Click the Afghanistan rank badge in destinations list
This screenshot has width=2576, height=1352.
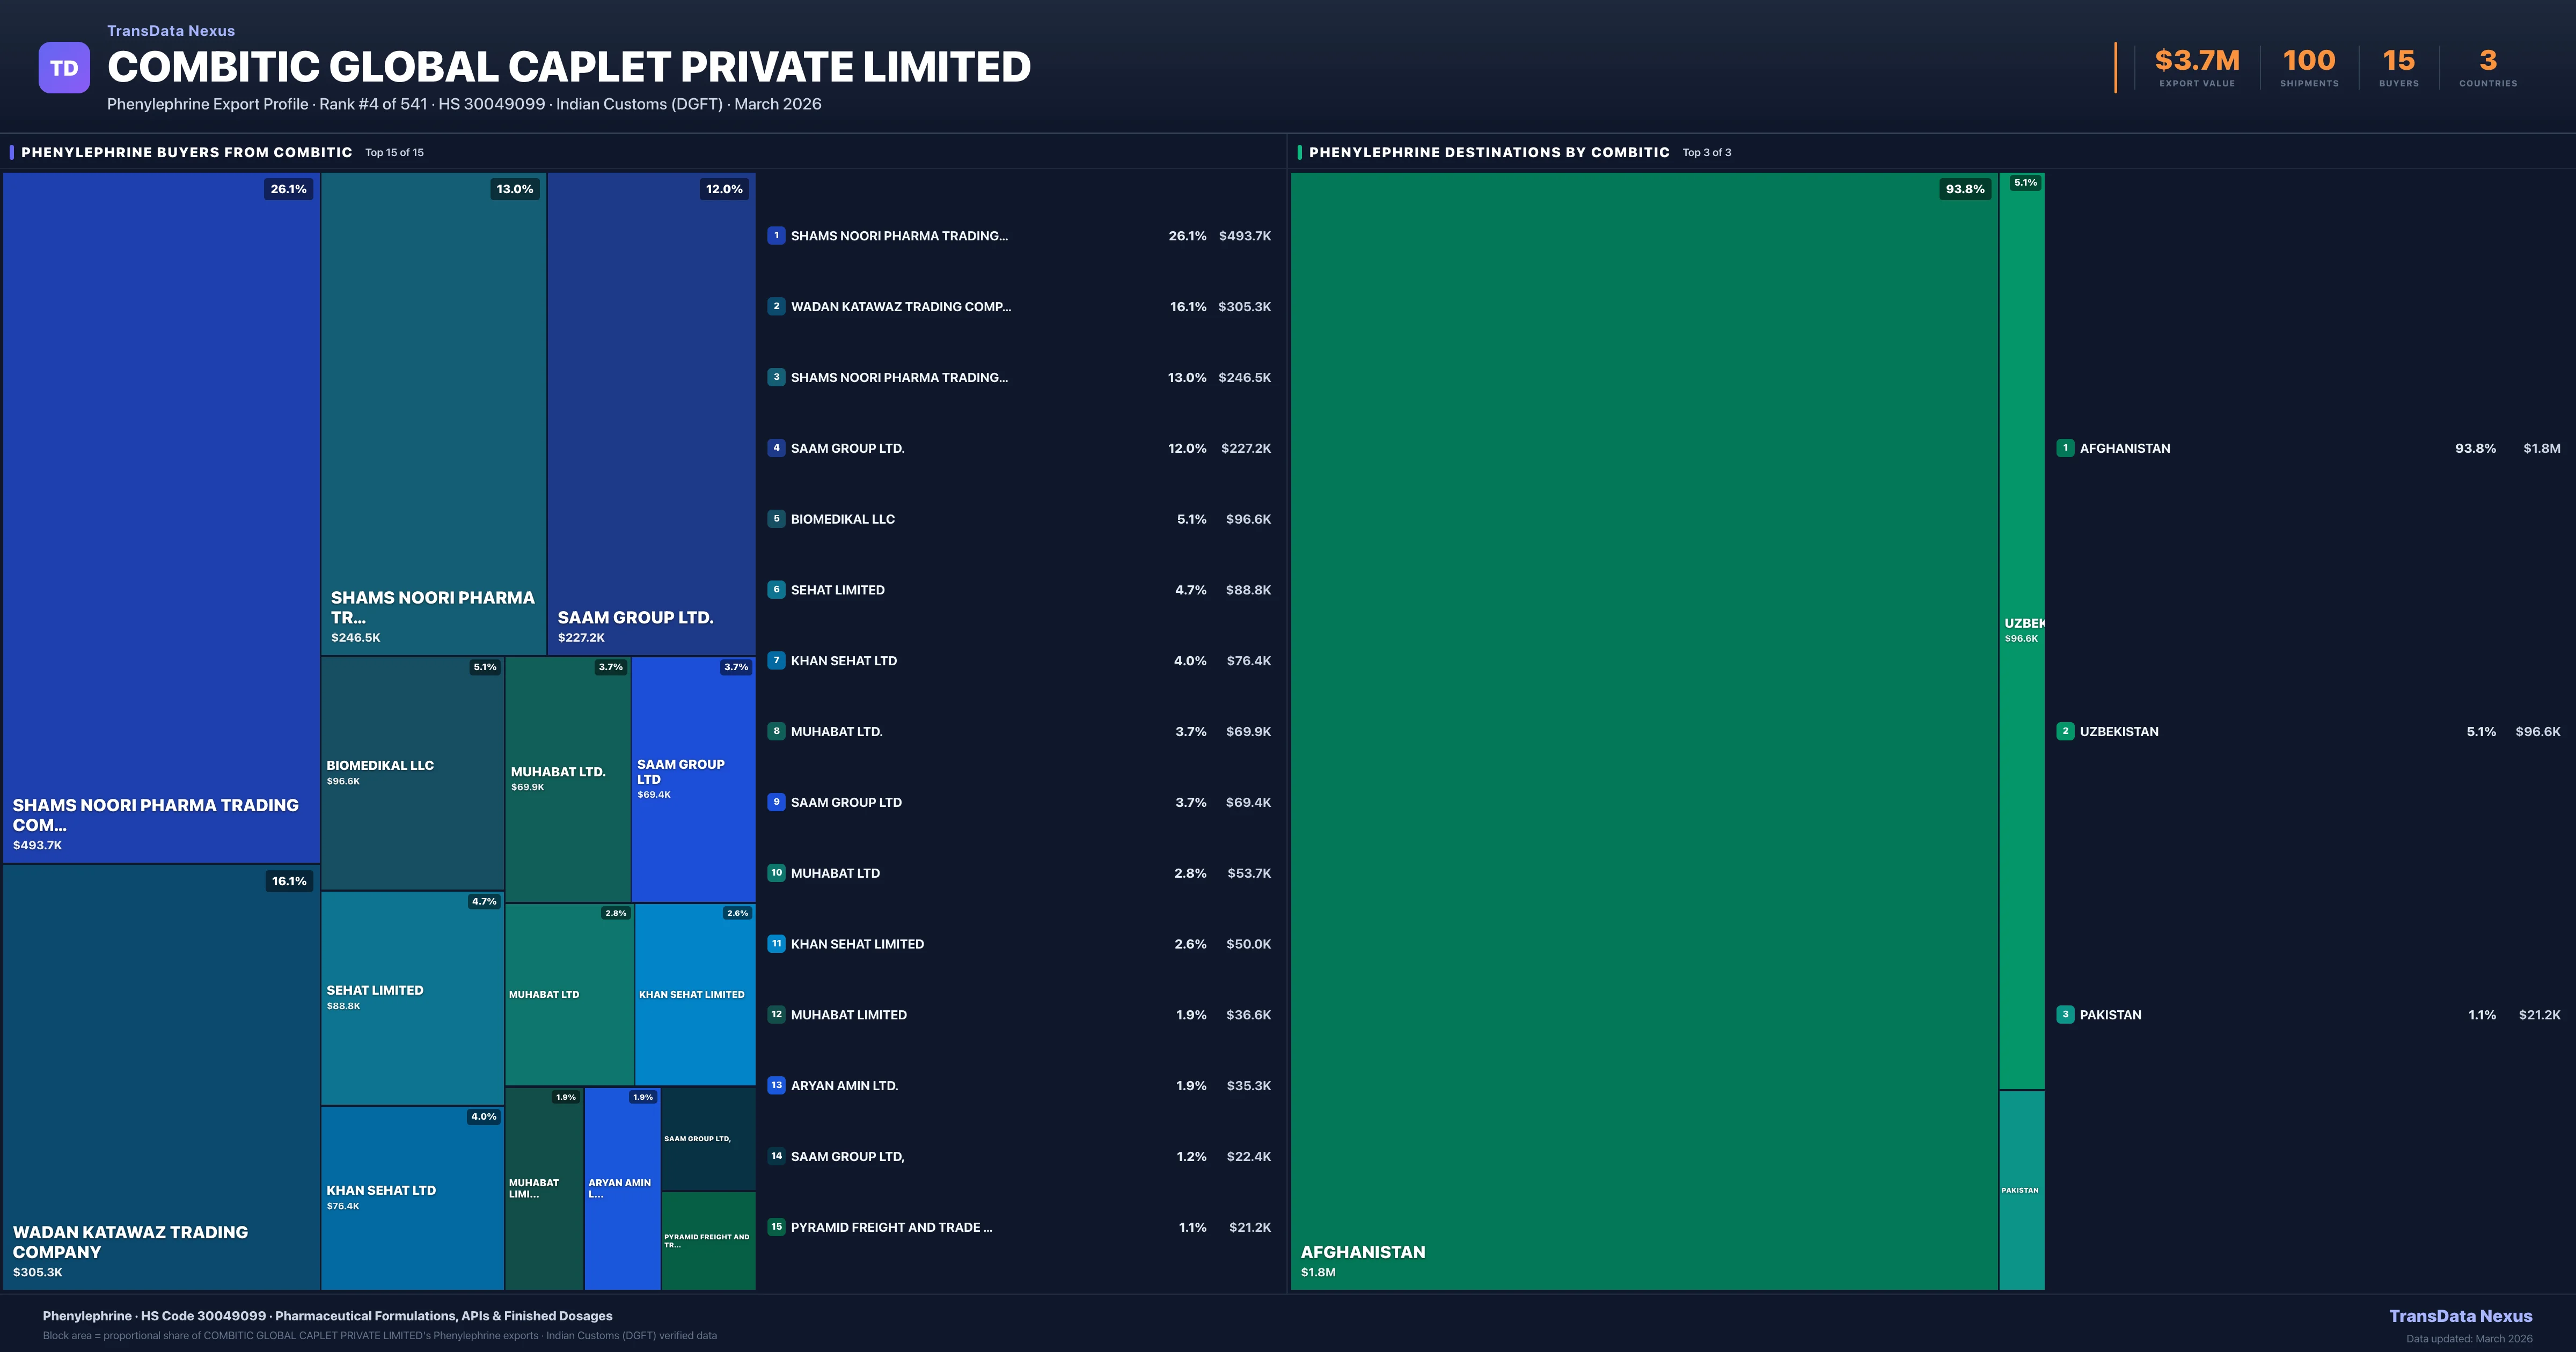click(2066, 448)
